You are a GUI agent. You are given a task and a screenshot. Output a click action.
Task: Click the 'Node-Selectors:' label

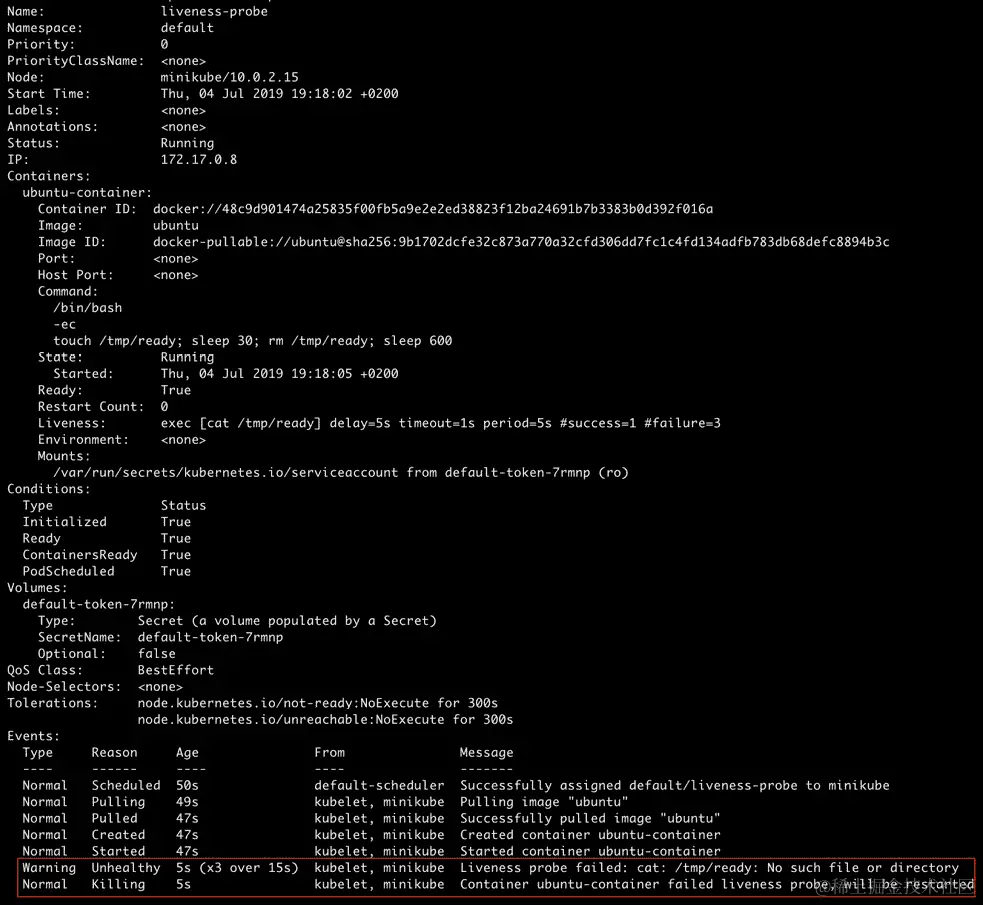(64, 686)
